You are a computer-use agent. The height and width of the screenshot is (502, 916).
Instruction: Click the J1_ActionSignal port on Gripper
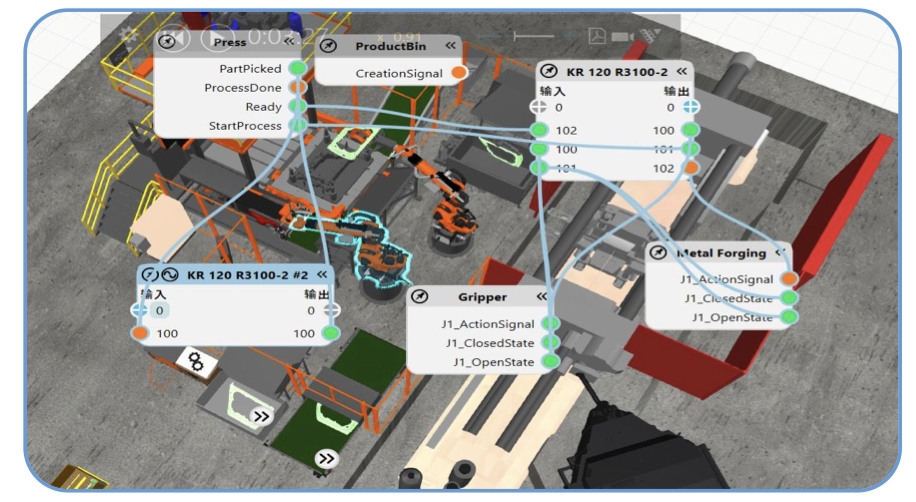click(550, 323)
